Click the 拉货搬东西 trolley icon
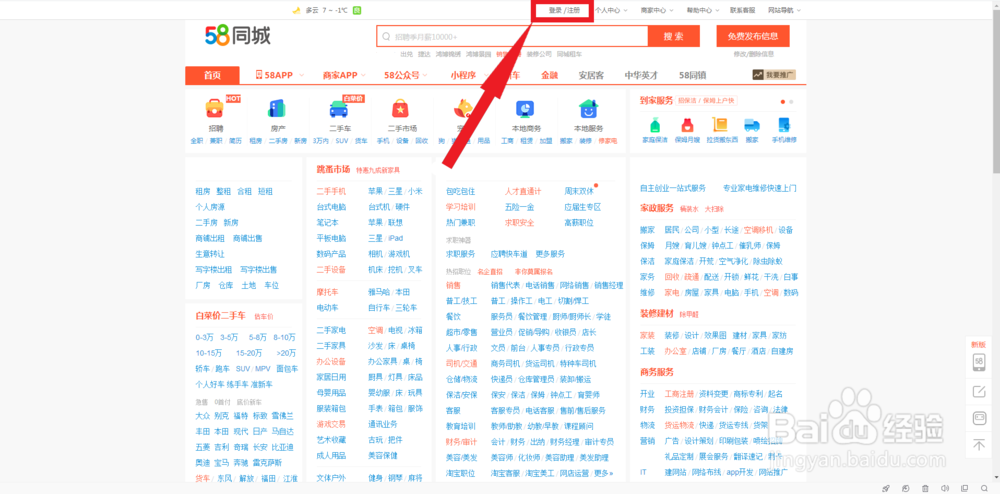The width and height of the screenshot is (1000, 494). tap(720, 125)
